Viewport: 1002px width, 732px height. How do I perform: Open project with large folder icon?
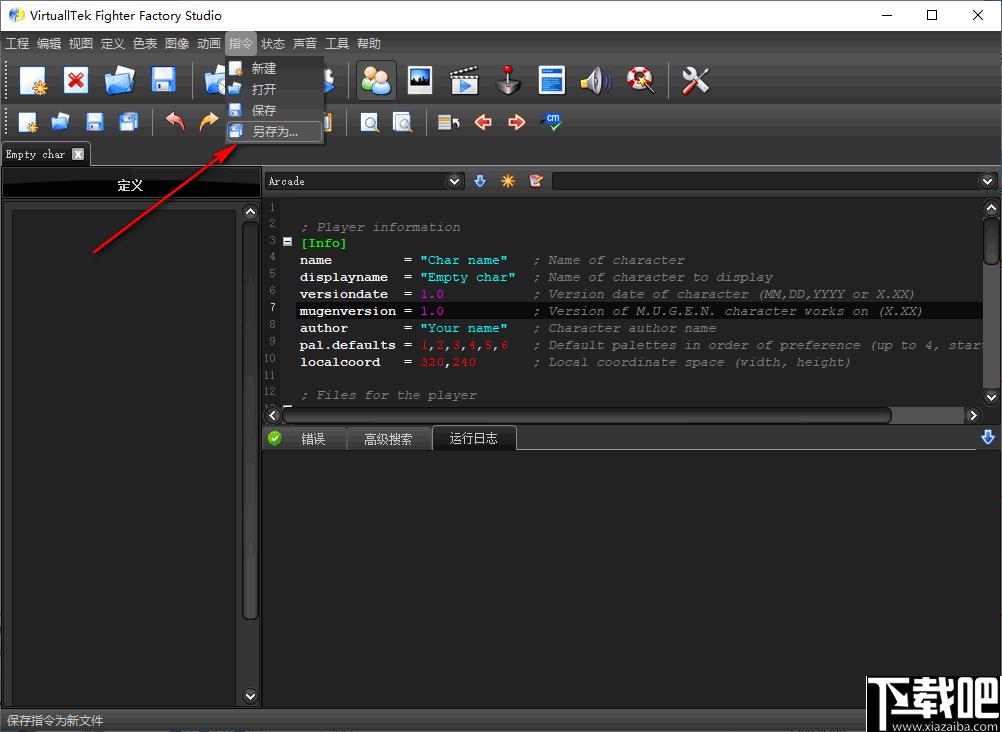[119, 81]
